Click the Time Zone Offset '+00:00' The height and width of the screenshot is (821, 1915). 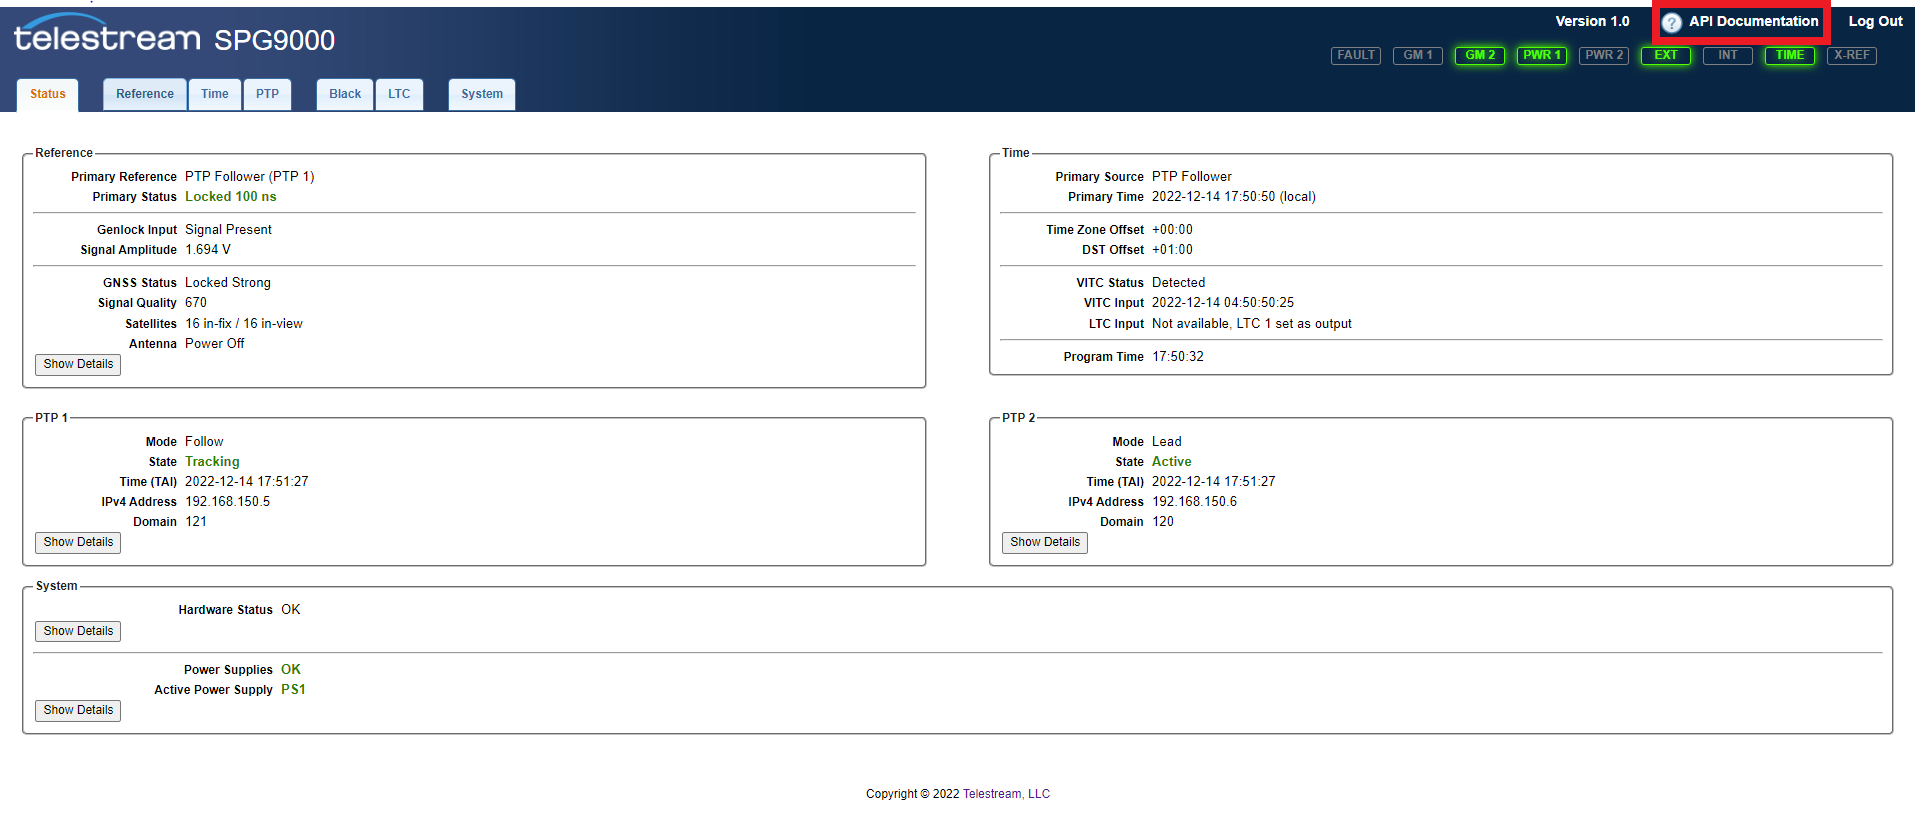point(1172,230)
